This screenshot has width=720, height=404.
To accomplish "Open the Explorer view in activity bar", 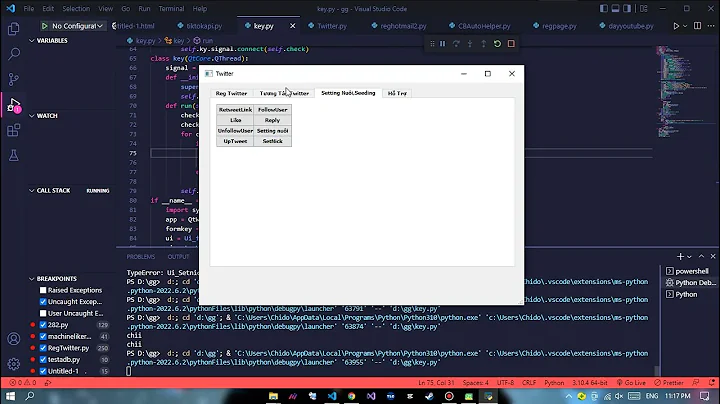I will point(14,29).
